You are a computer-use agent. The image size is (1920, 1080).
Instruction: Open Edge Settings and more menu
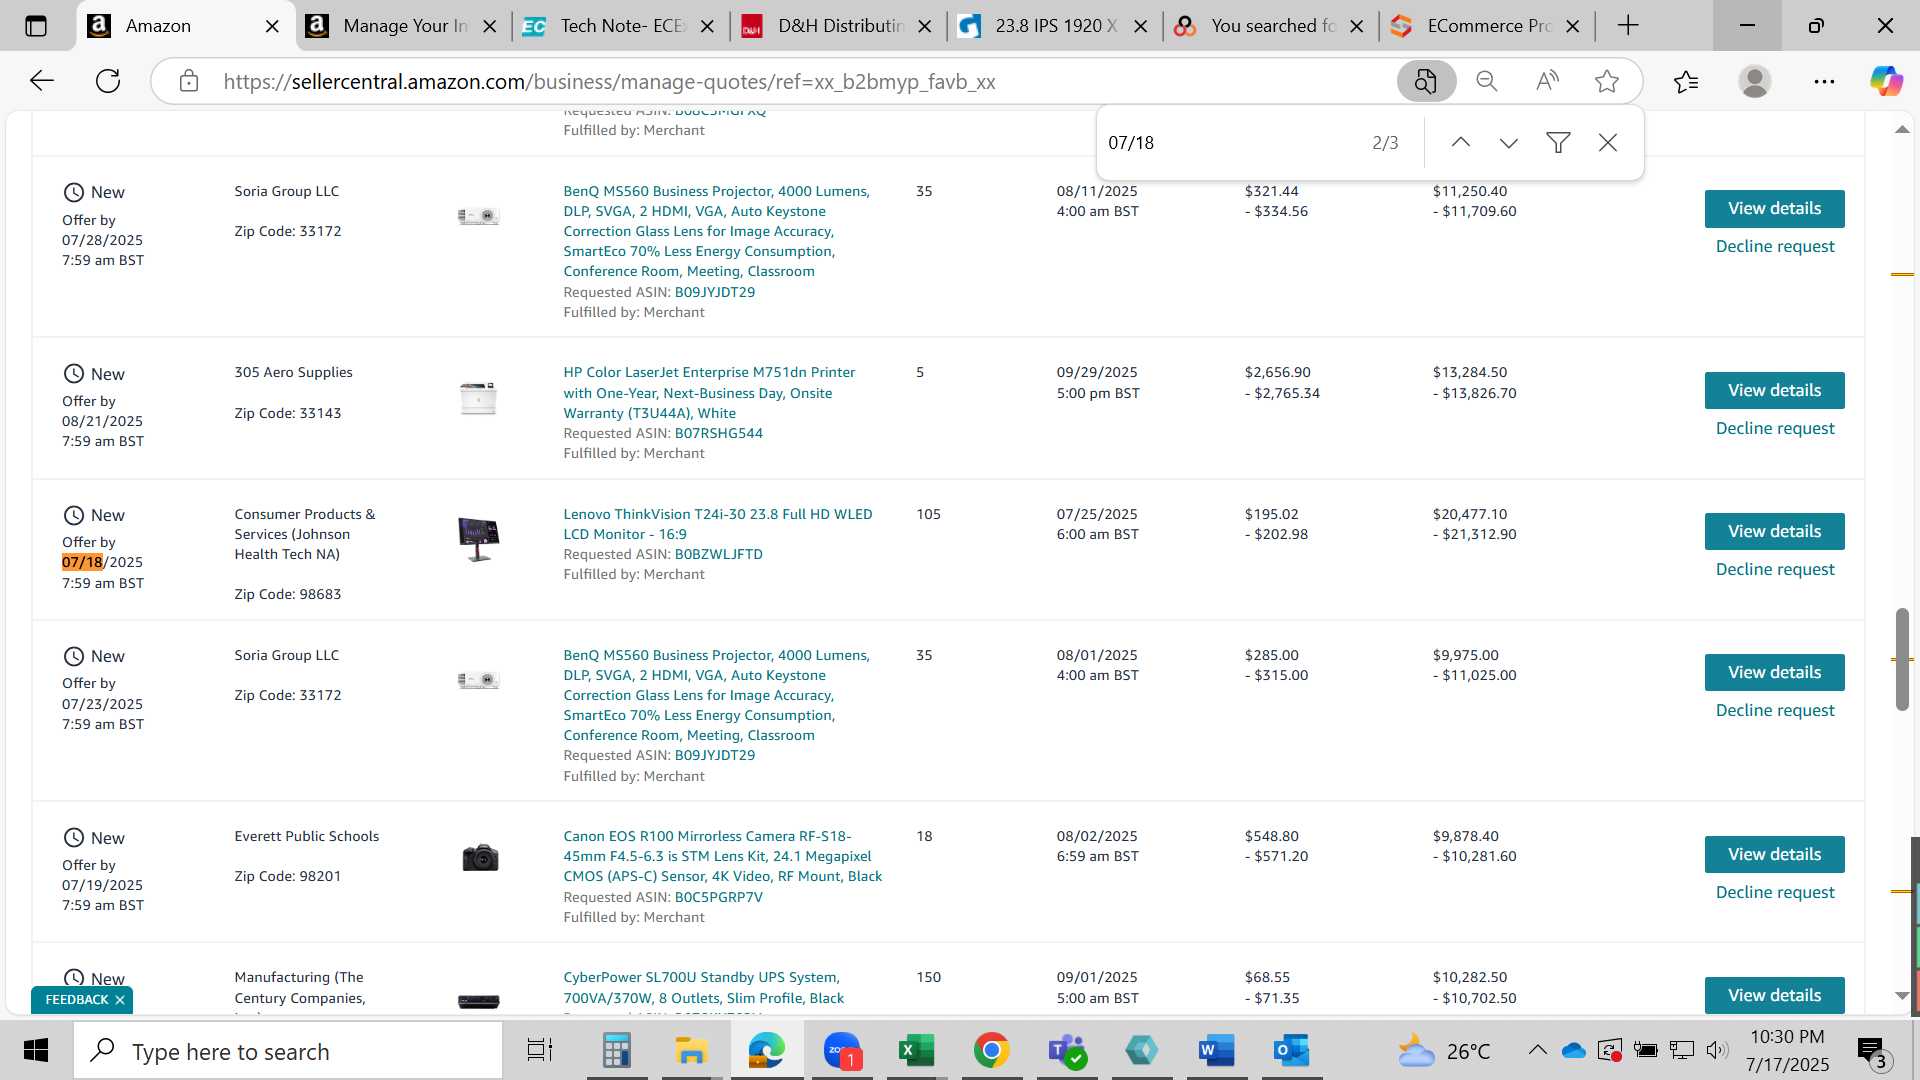[1824, 81]
